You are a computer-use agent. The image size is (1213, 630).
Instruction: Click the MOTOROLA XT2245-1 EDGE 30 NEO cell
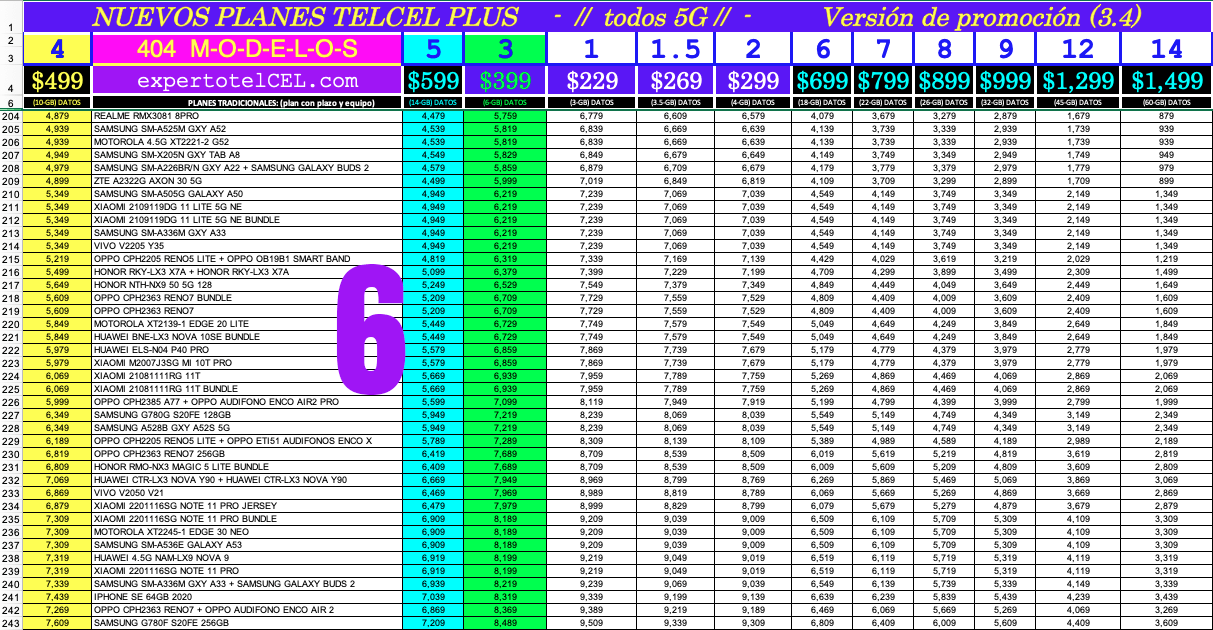(x=247, y=532)
